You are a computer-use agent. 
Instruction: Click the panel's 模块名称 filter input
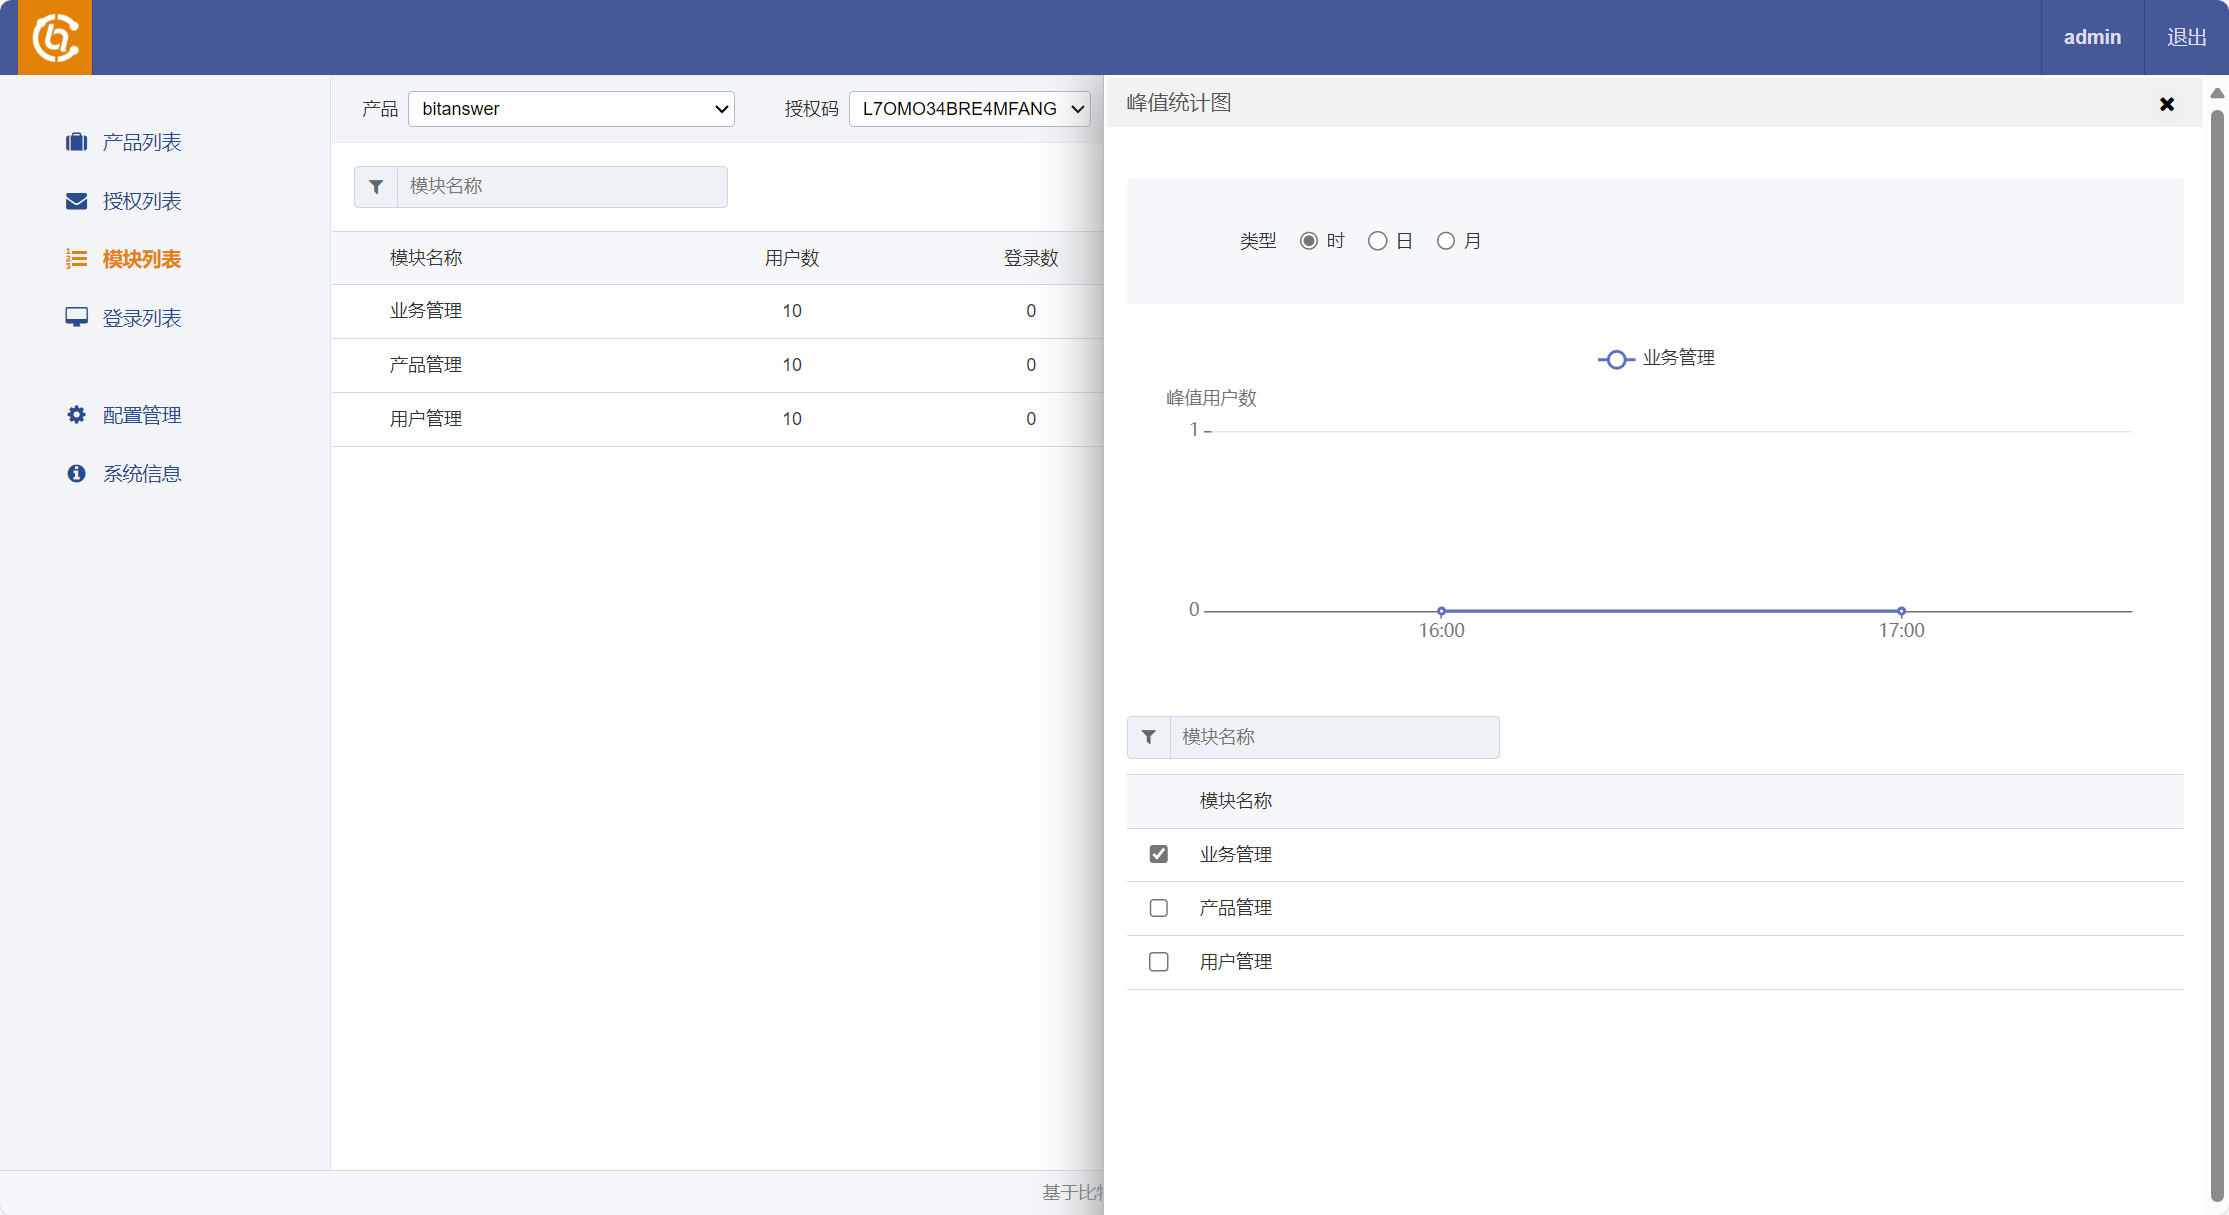click(x=1333, y=737)
